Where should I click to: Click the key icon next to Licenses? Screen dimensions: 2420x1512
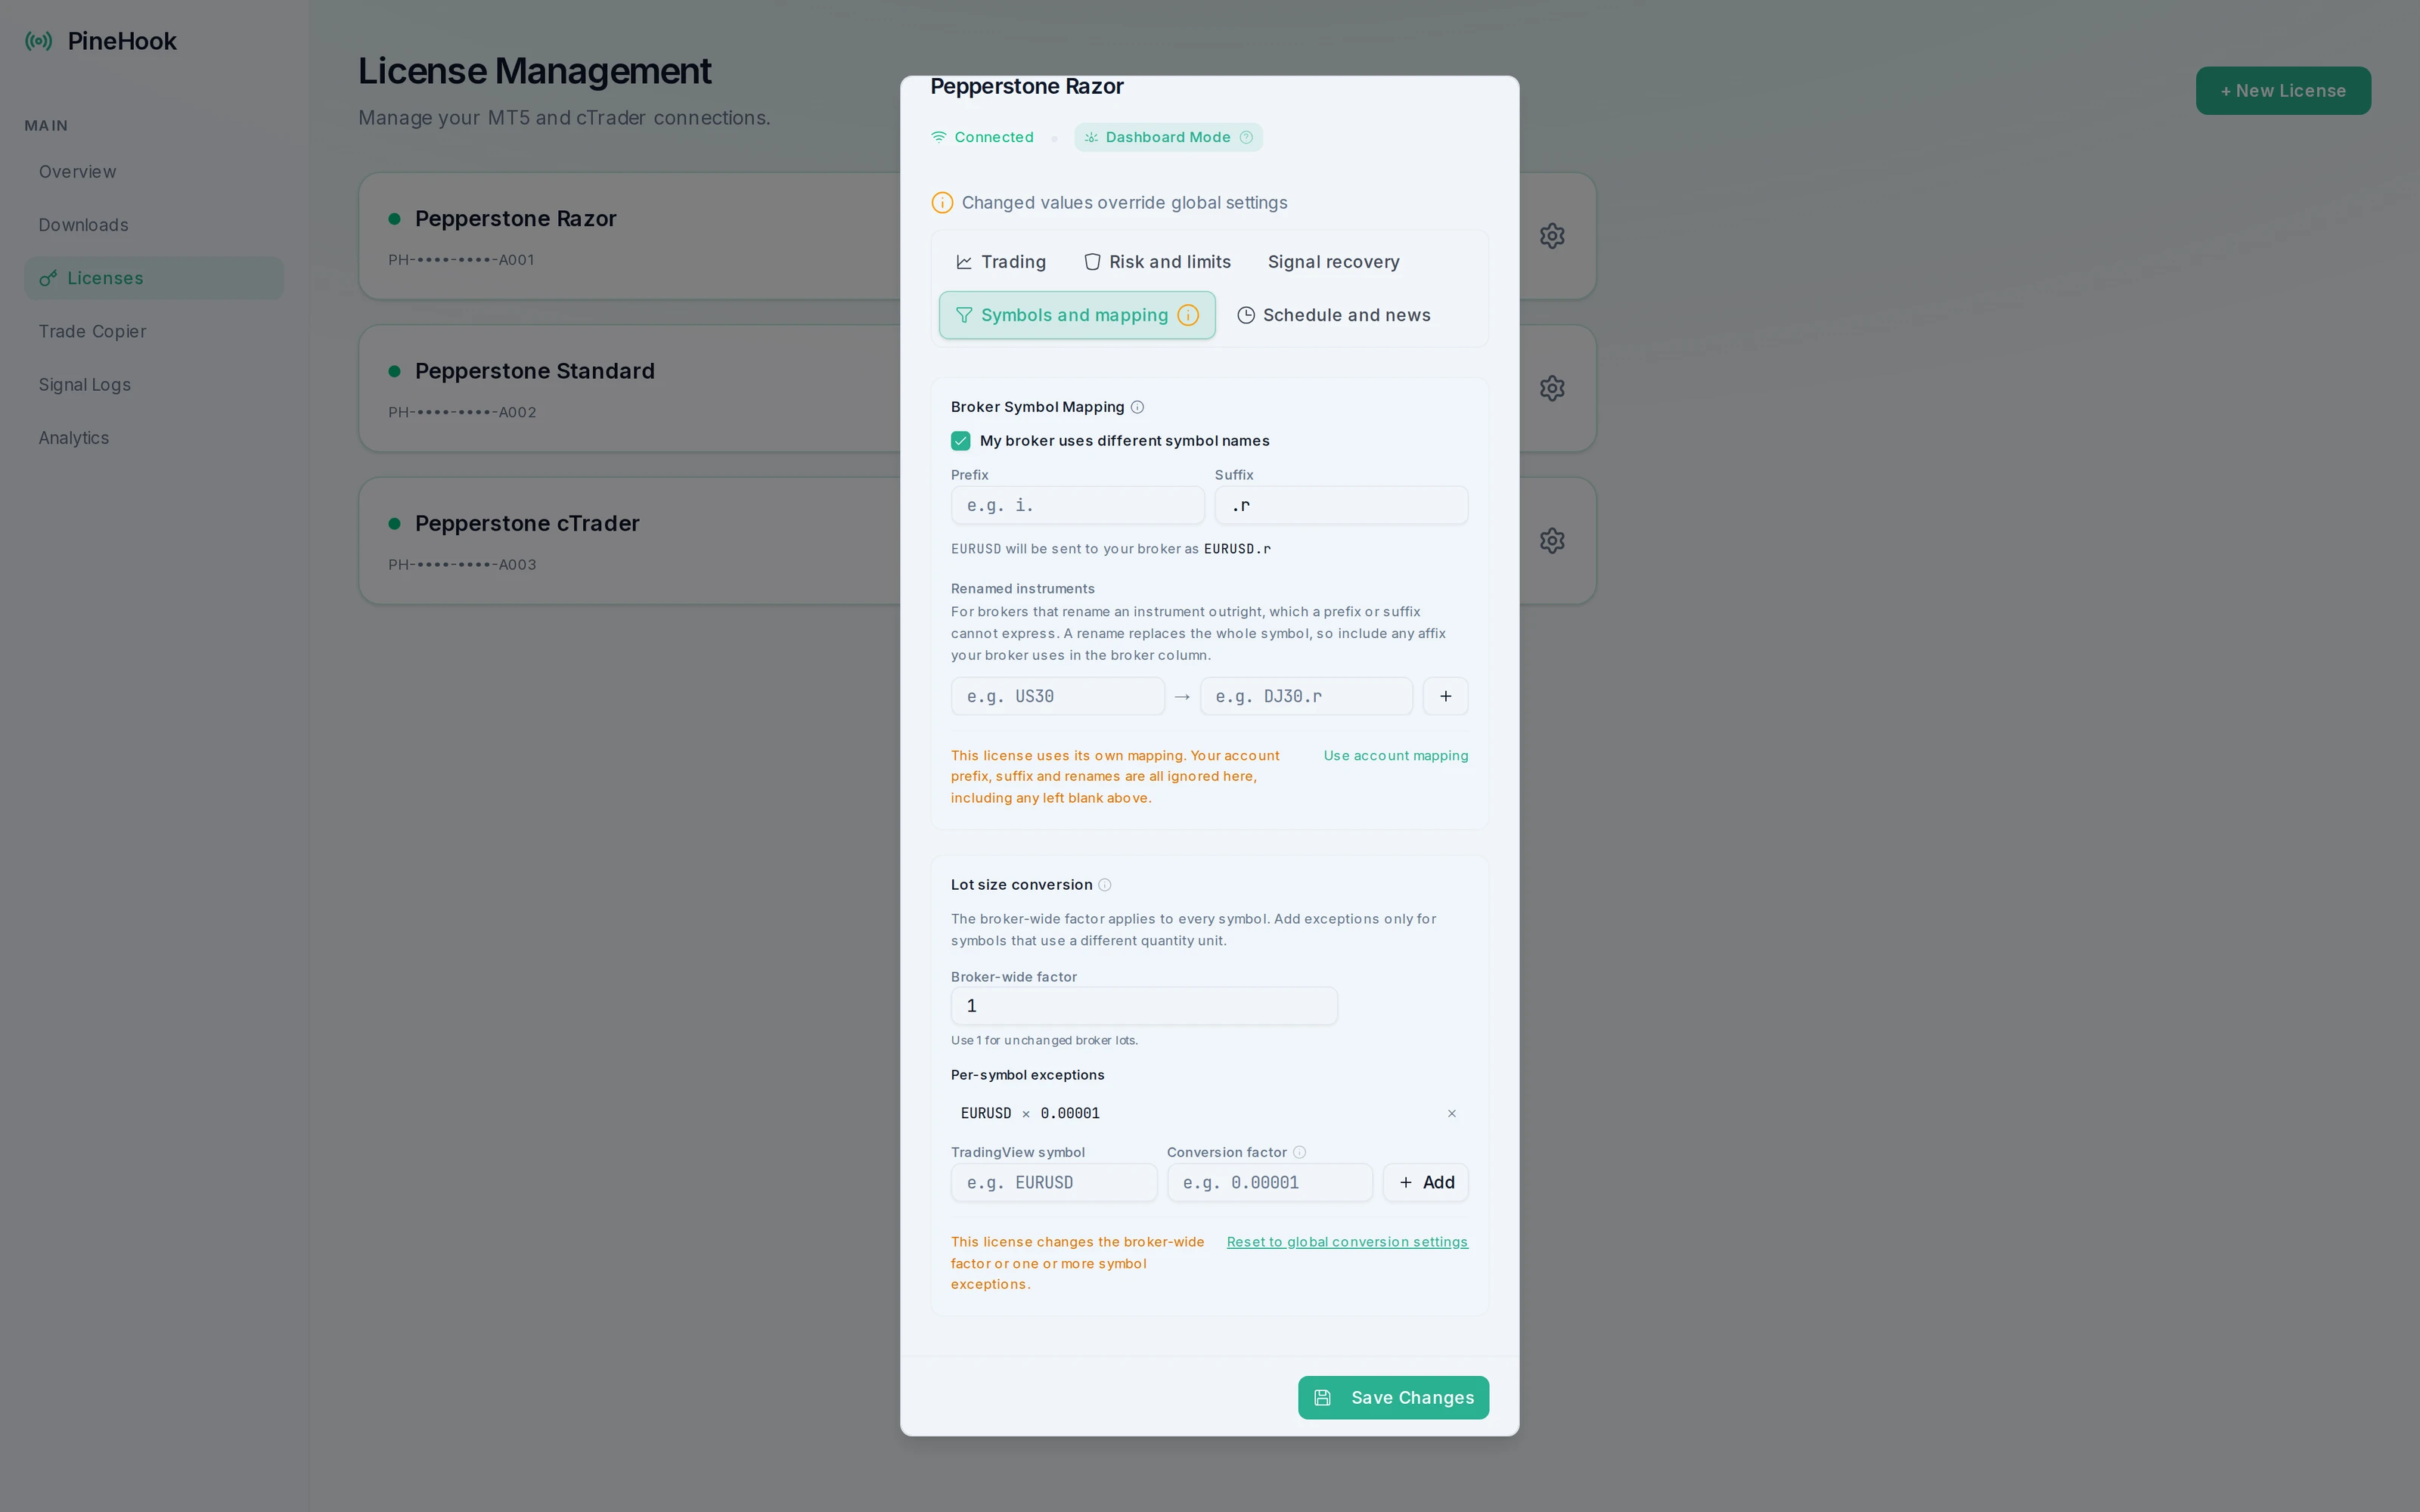point(48,278)
